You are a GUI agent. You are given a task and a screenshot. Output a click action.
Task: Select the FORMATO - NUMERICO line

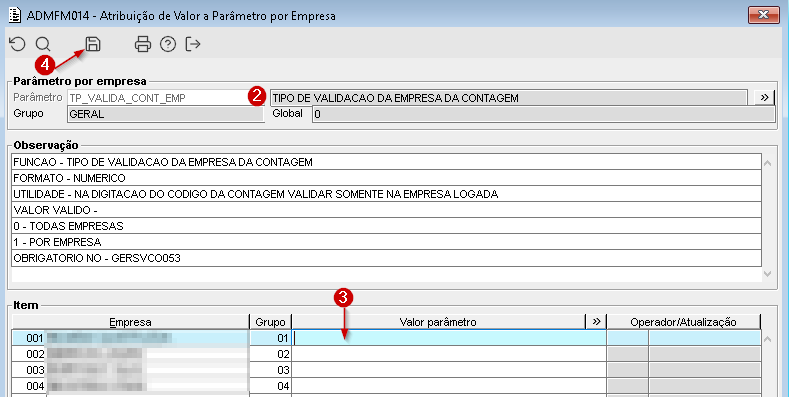(x=386, y=178)
